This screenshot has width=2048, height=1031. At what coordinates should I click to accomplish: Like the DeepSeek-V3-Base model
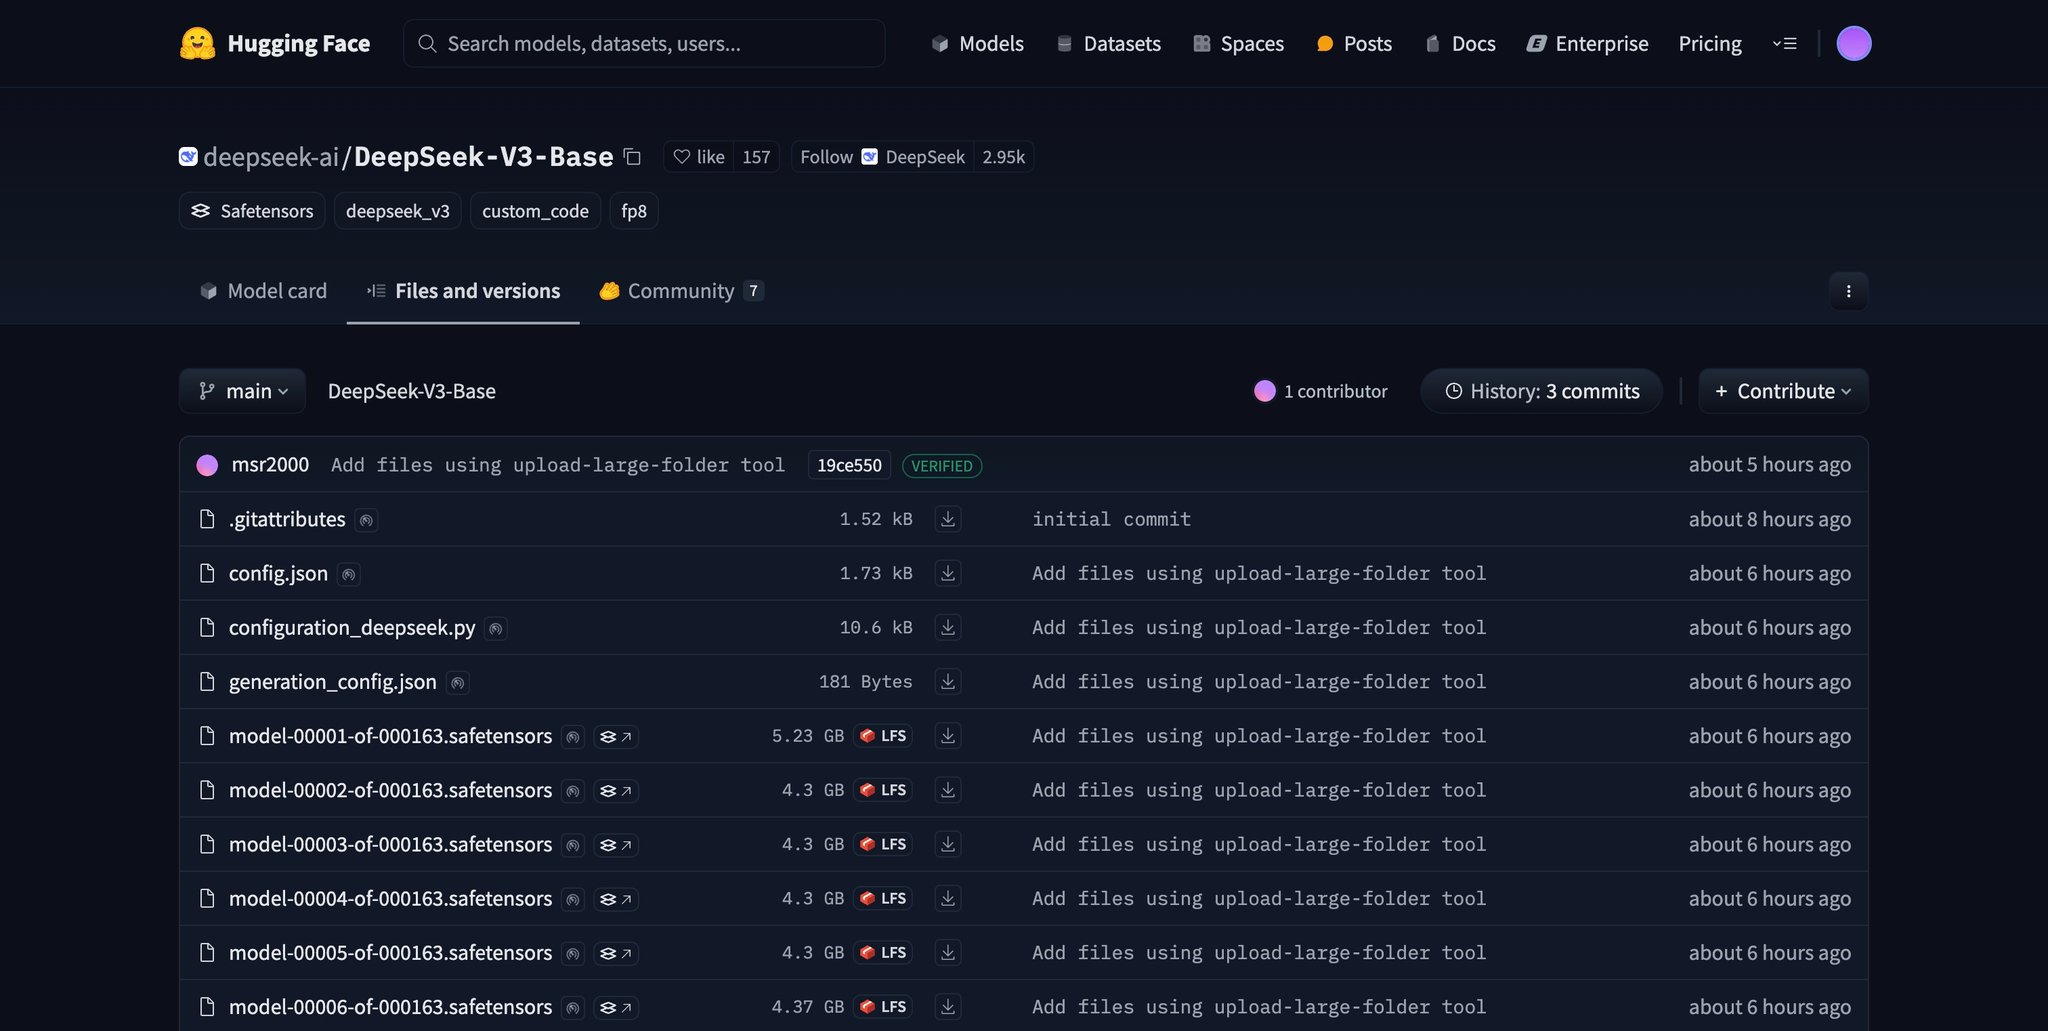pyautogui.click(x=698, y=156)
